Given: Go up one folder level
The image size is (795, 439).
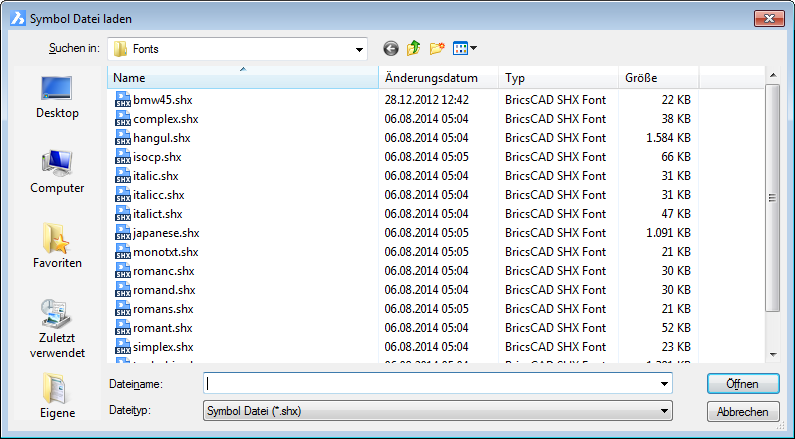Looking at the screenshot, I should tap(413, 48).
